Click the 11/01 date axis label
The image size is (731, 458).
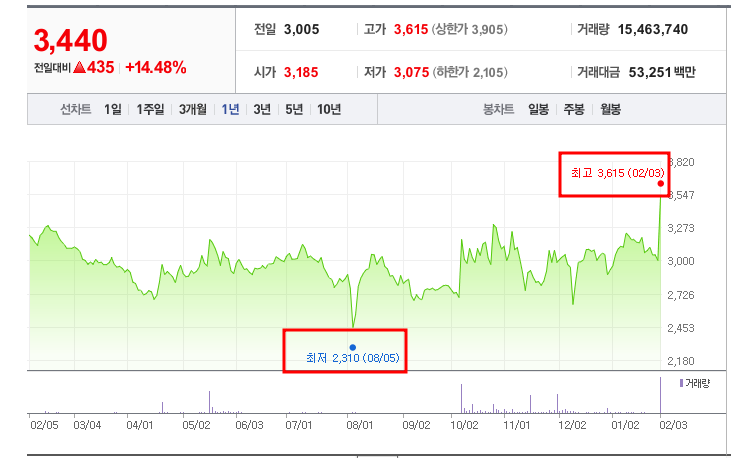pos(517,425)
